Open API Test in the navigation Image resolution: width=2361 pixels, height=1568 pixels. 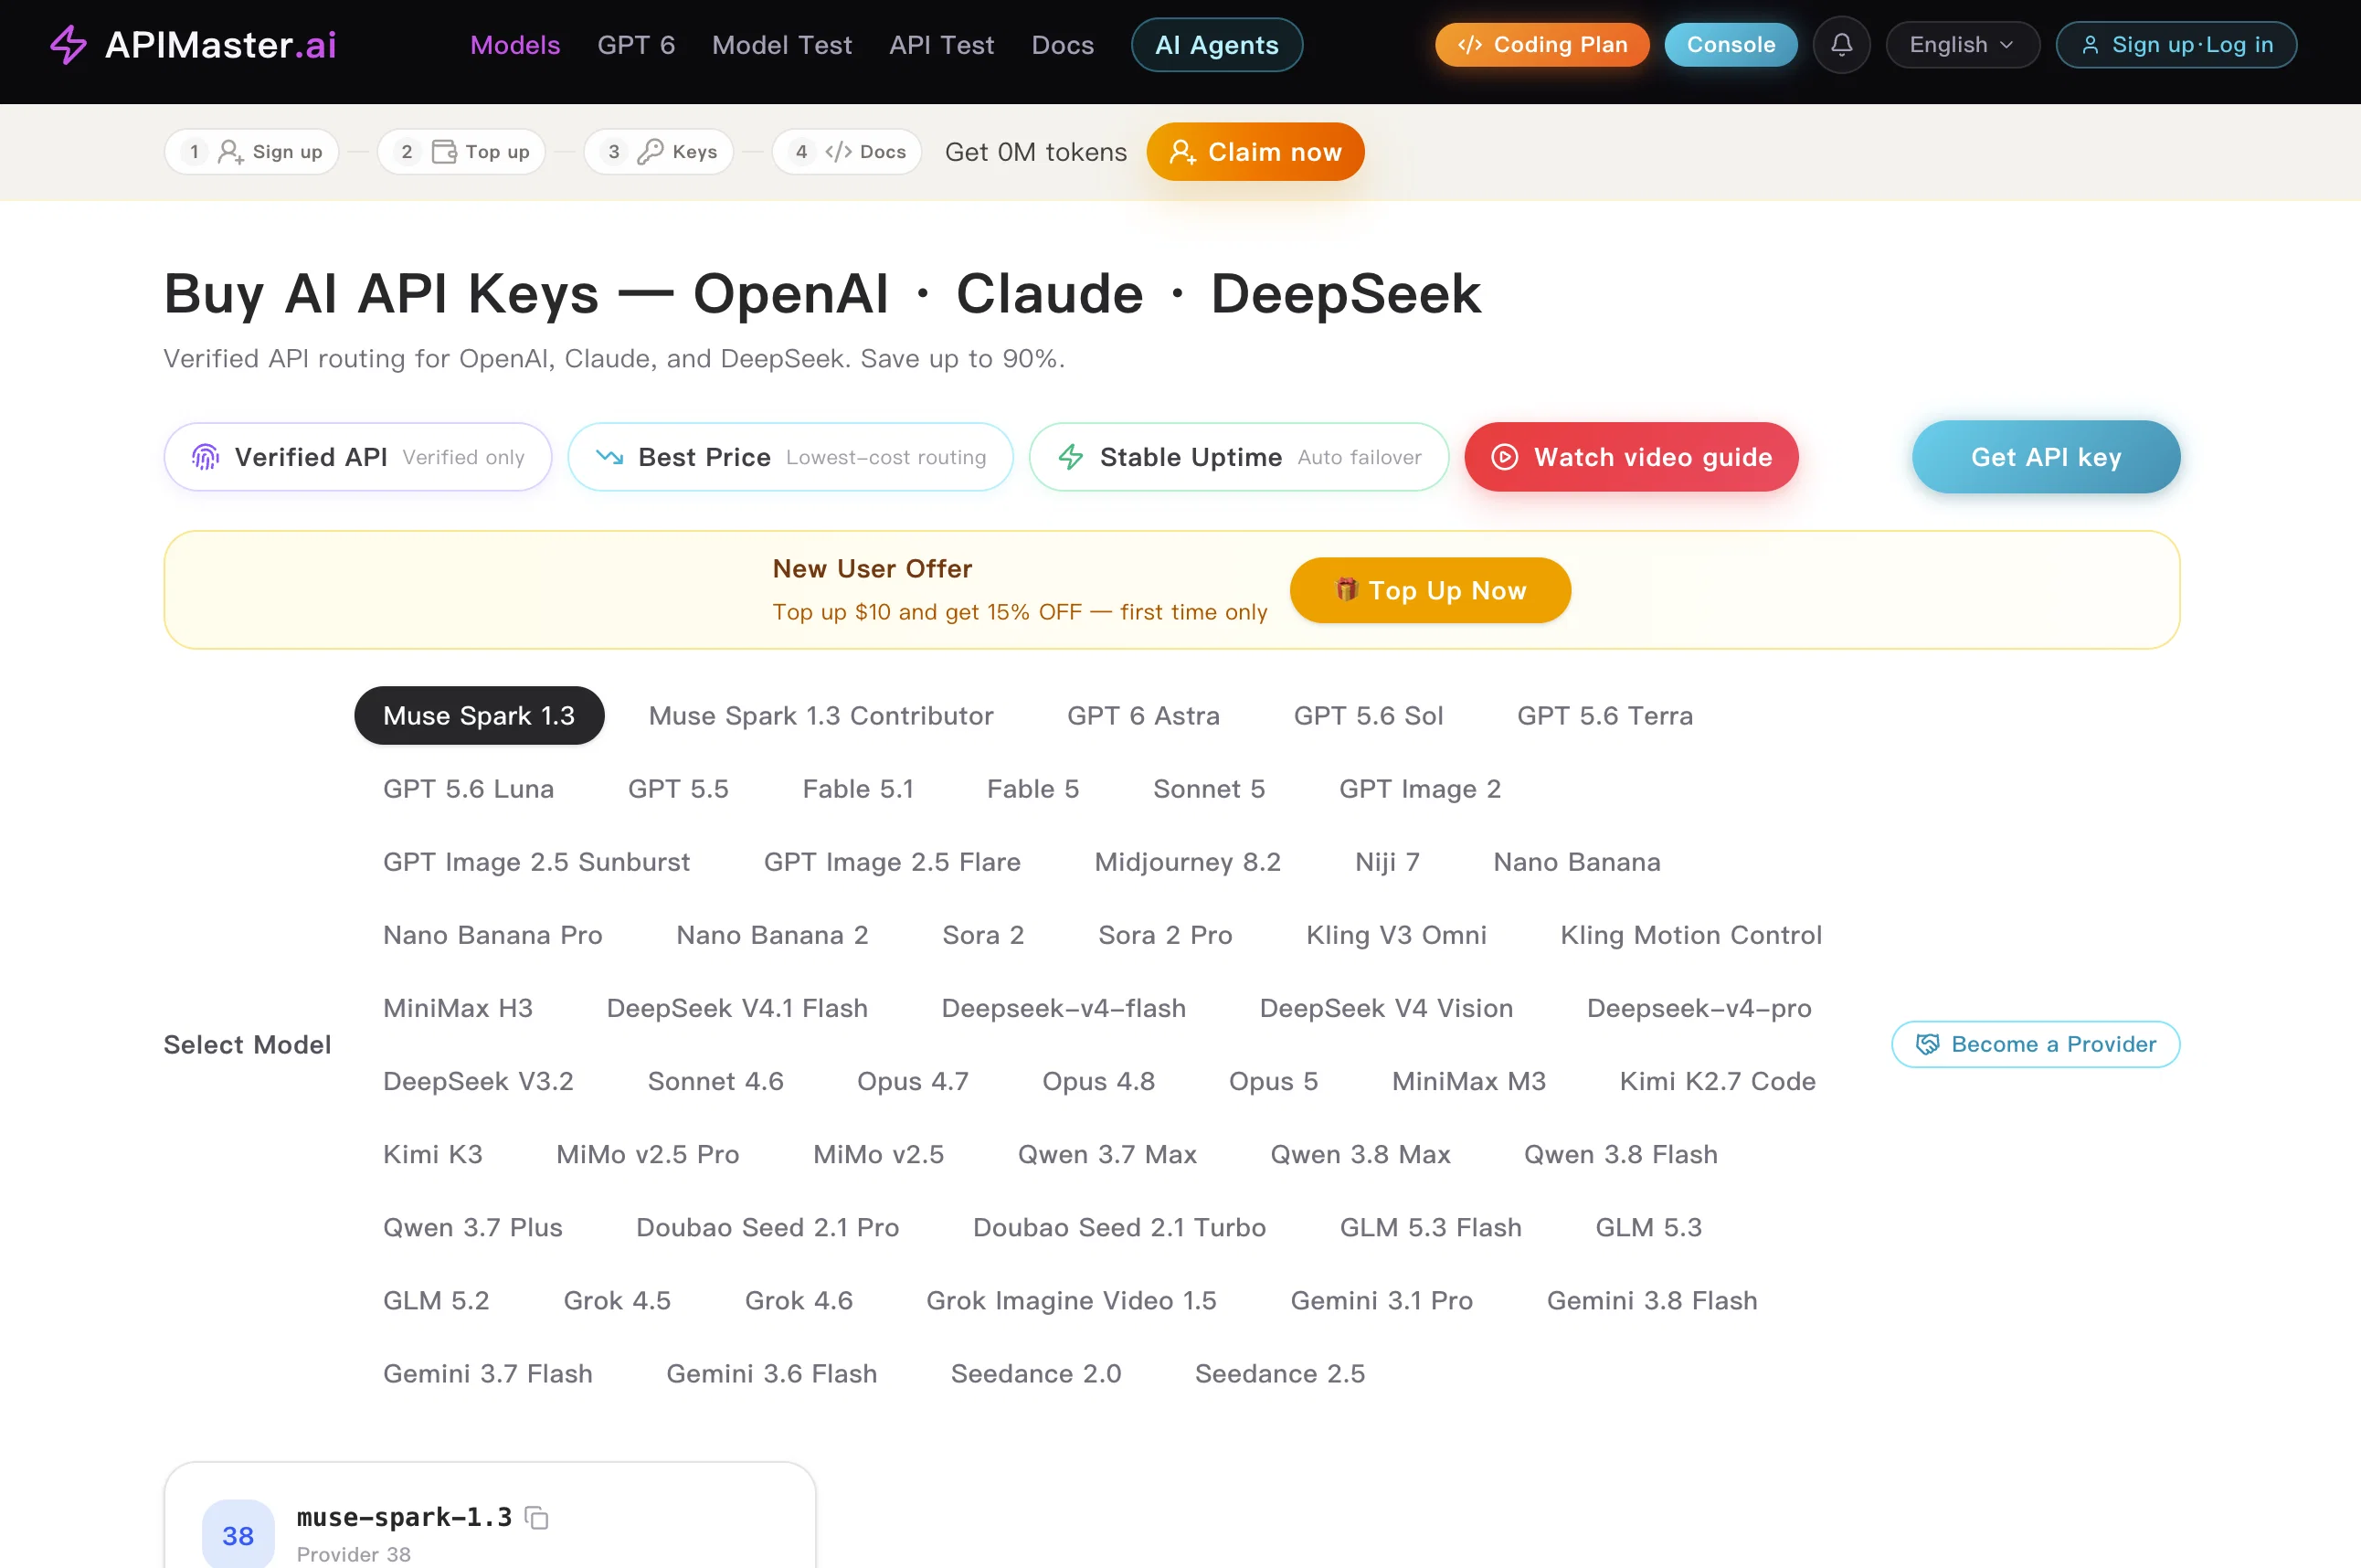[942, 45]
